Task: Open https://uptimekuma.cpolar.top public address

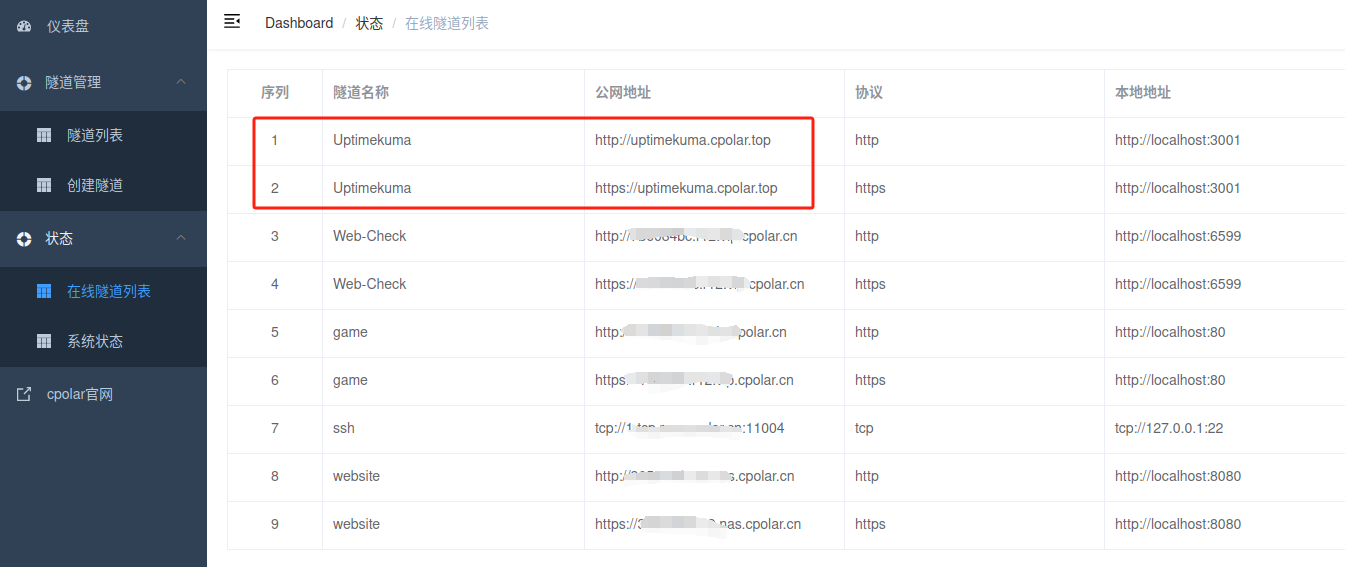Action: coord(685,188)
